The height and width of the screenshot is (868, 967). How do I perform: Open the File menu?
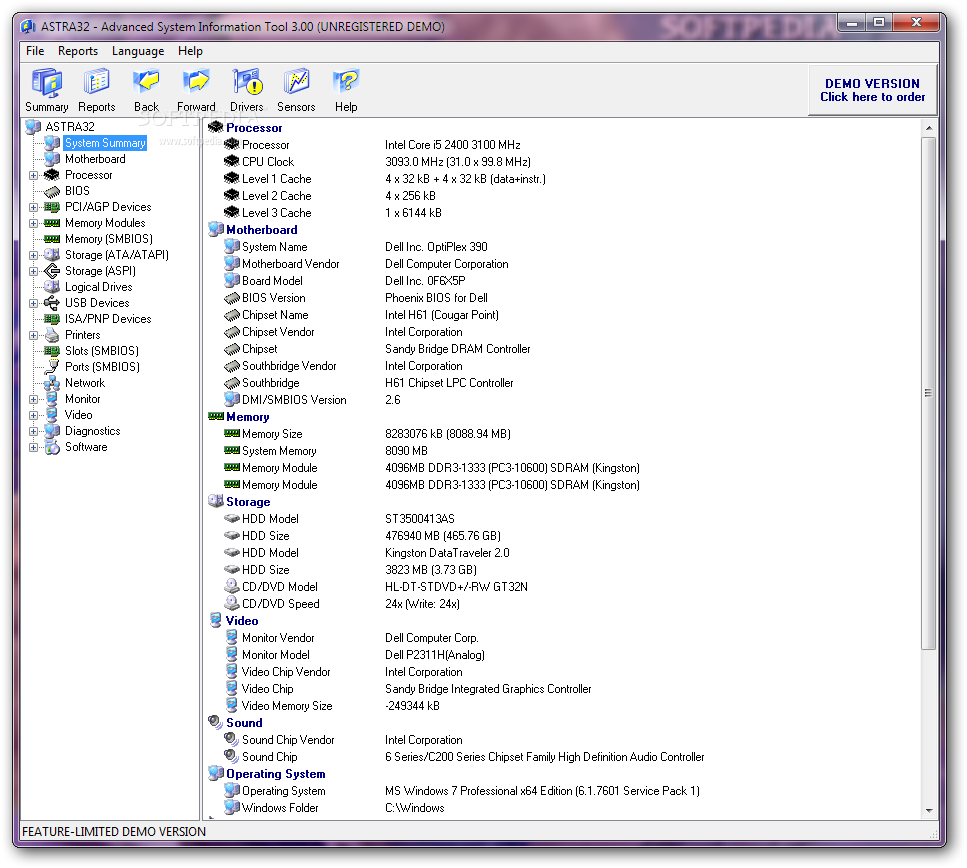35,51
